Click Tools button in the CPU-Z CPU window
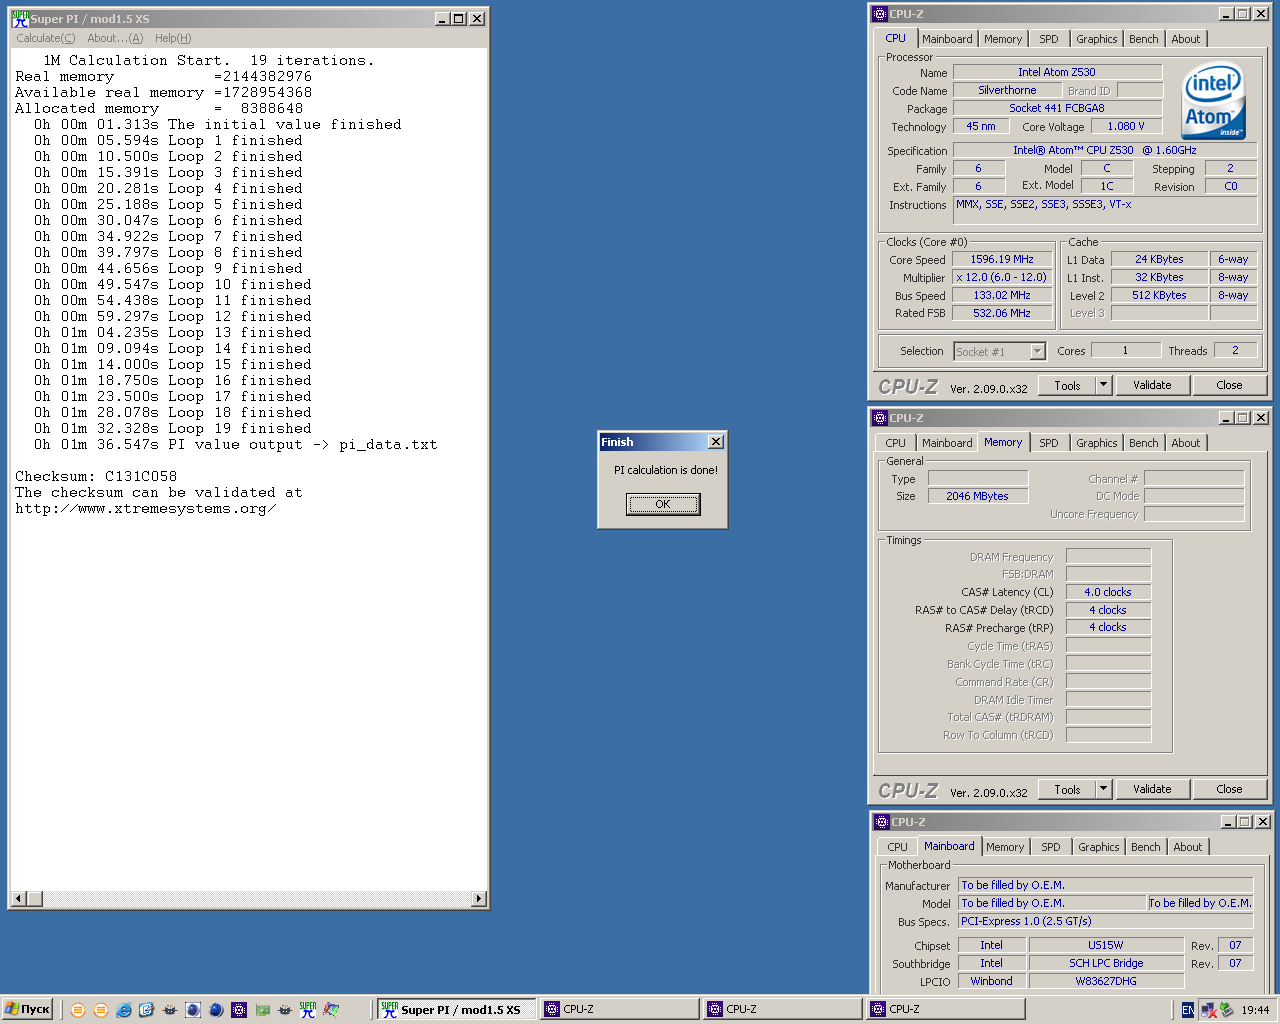This screenshot has width=1280, height=1024. pyautogui.click(x=1067, y=385)
